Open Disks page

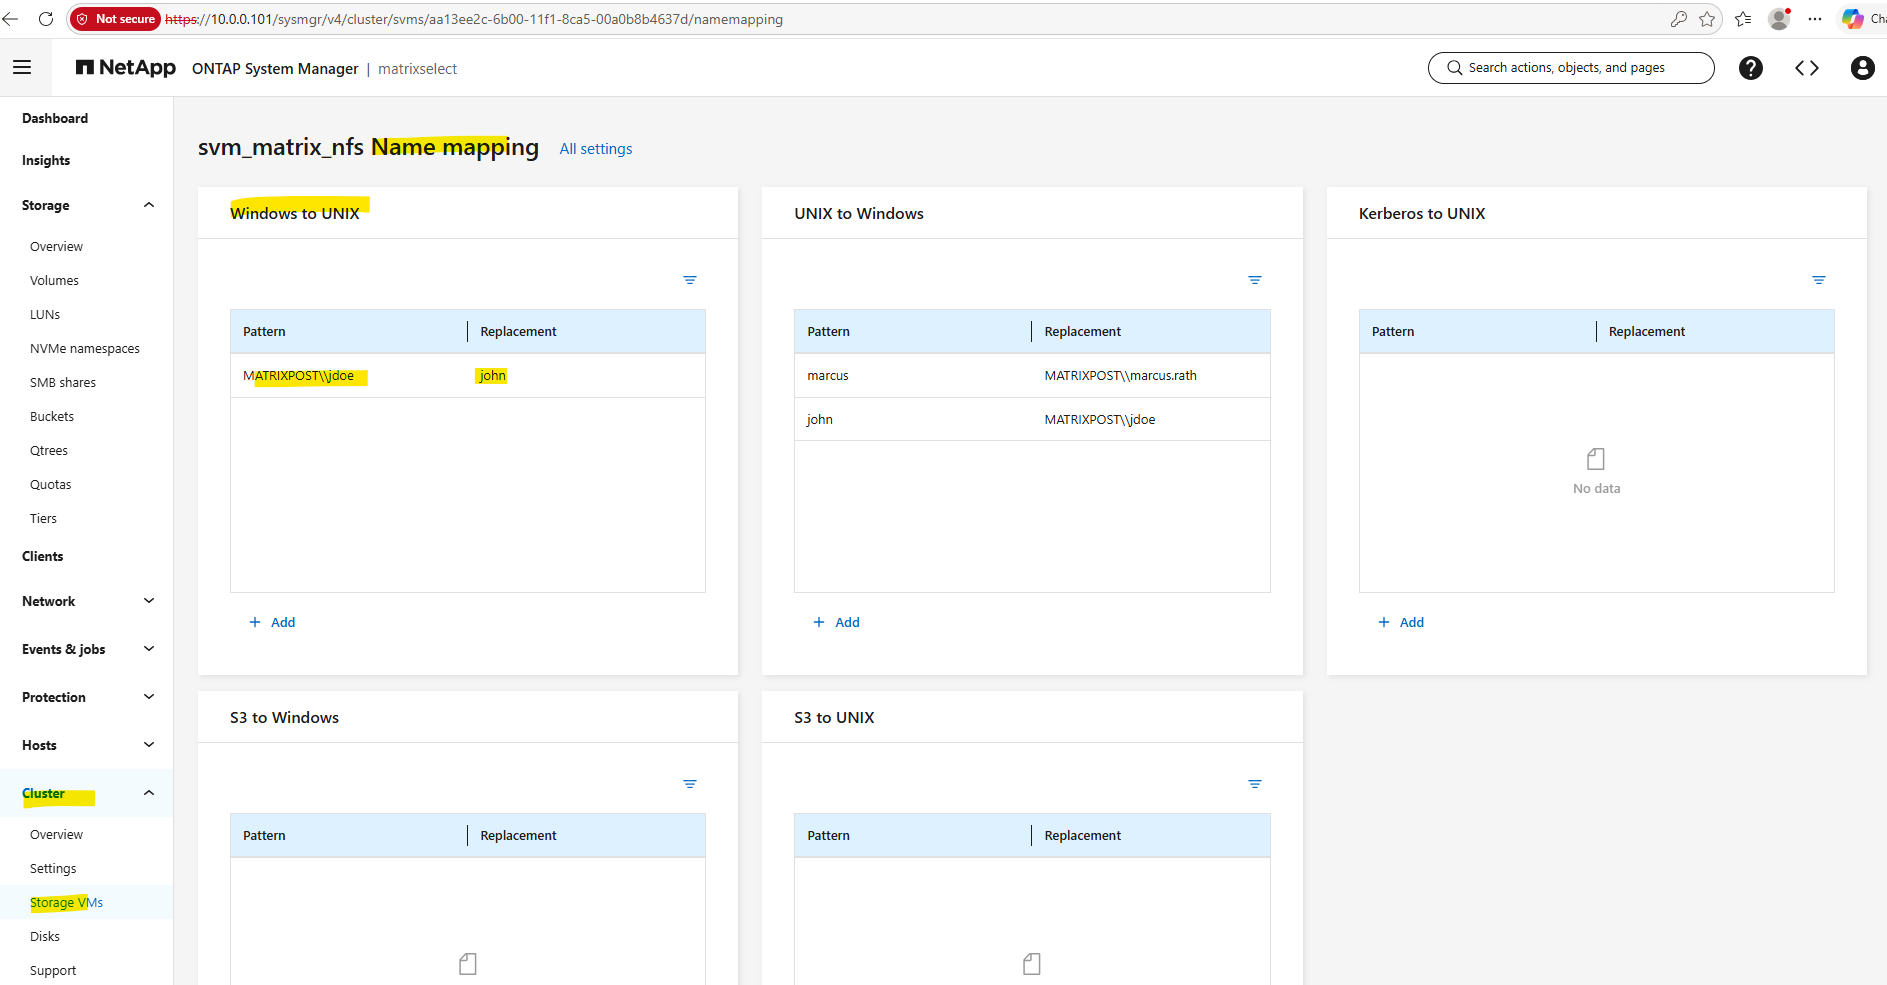45,937
